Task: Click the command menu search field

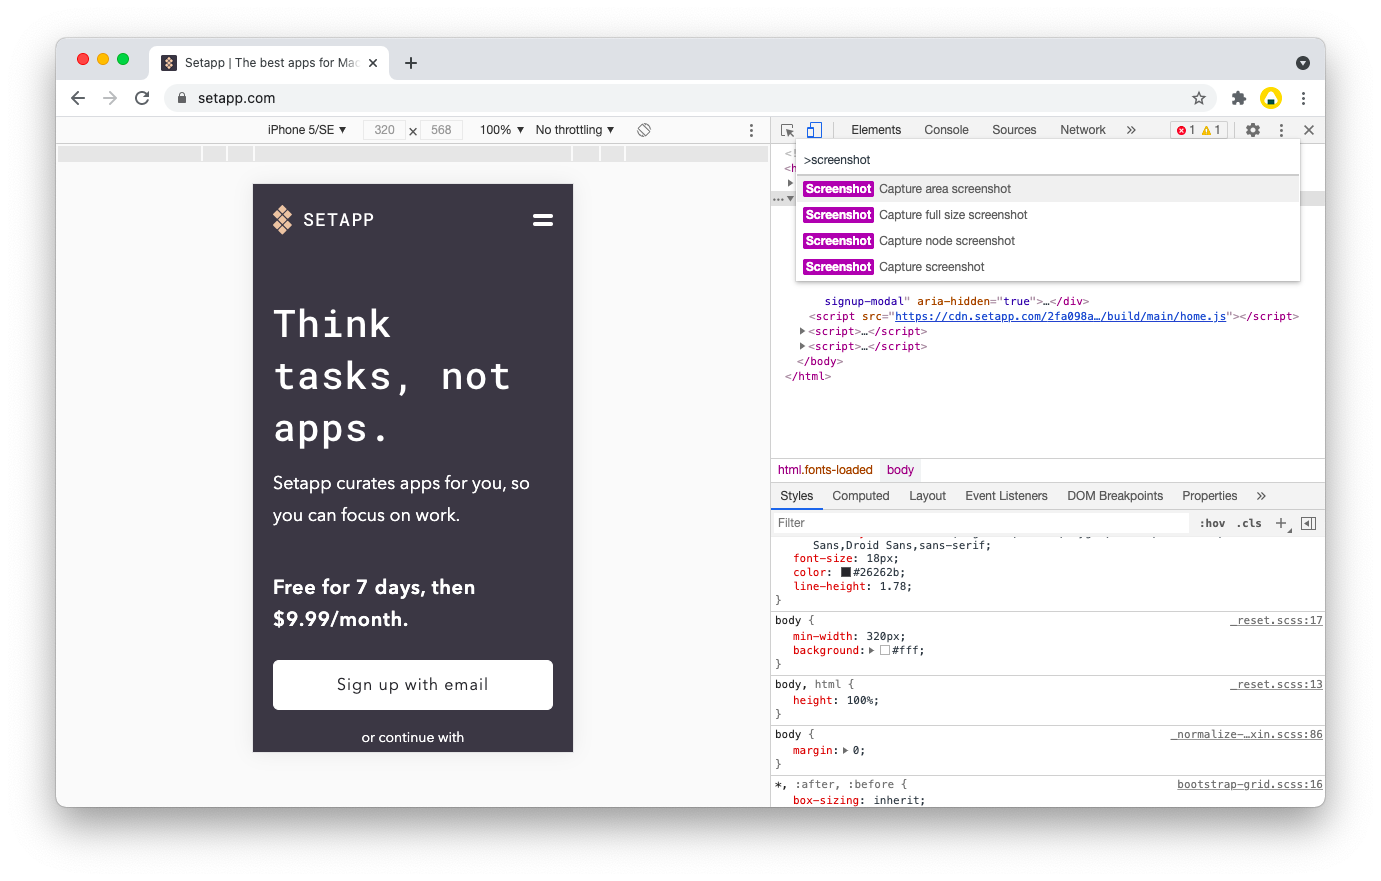Action: point(1048,160)
